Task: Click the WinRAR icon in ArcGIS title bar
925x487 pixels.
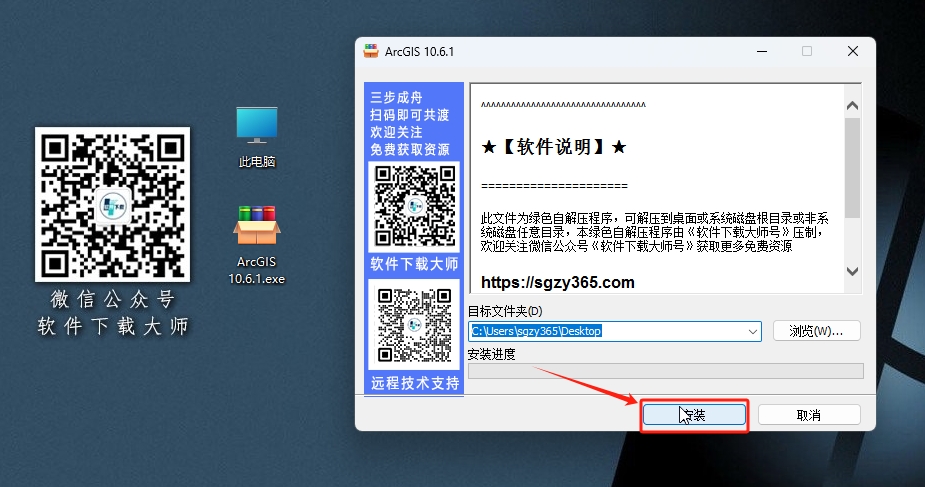Action: coord(371,51)
